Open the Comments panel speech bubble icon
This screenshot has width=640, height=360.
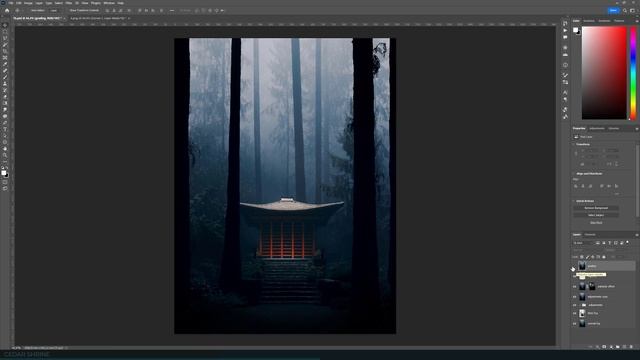pyautogui.click(x=565, y=37)
